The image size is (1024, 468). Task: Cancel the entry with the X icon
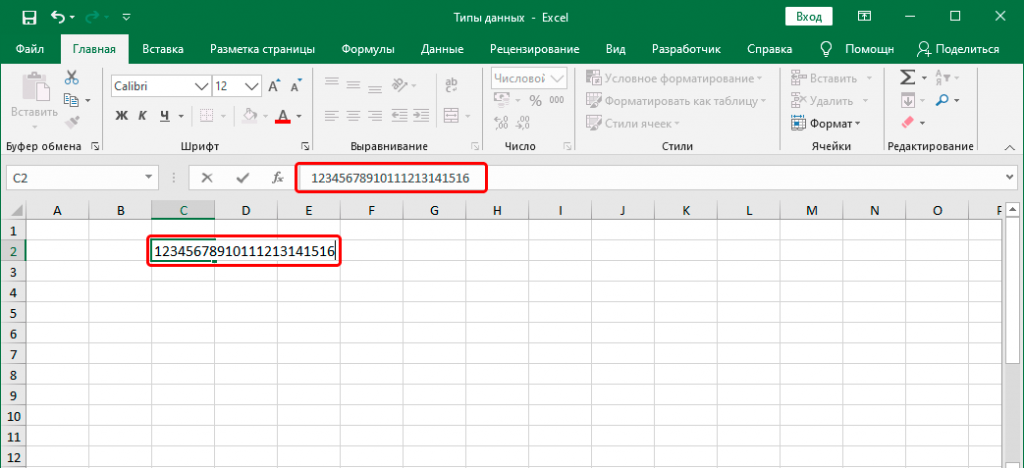tap(207, 178)
